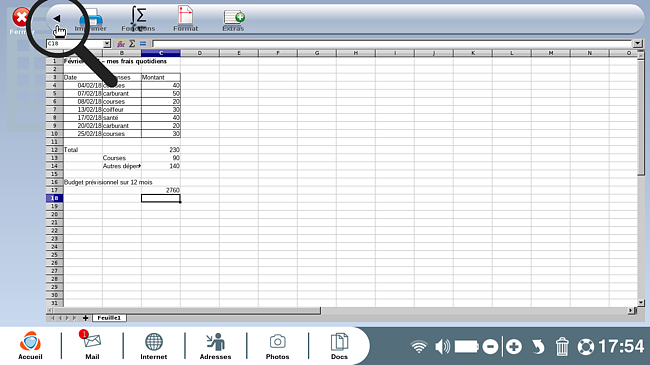Open the Format page icon

(x=185, y=17)
